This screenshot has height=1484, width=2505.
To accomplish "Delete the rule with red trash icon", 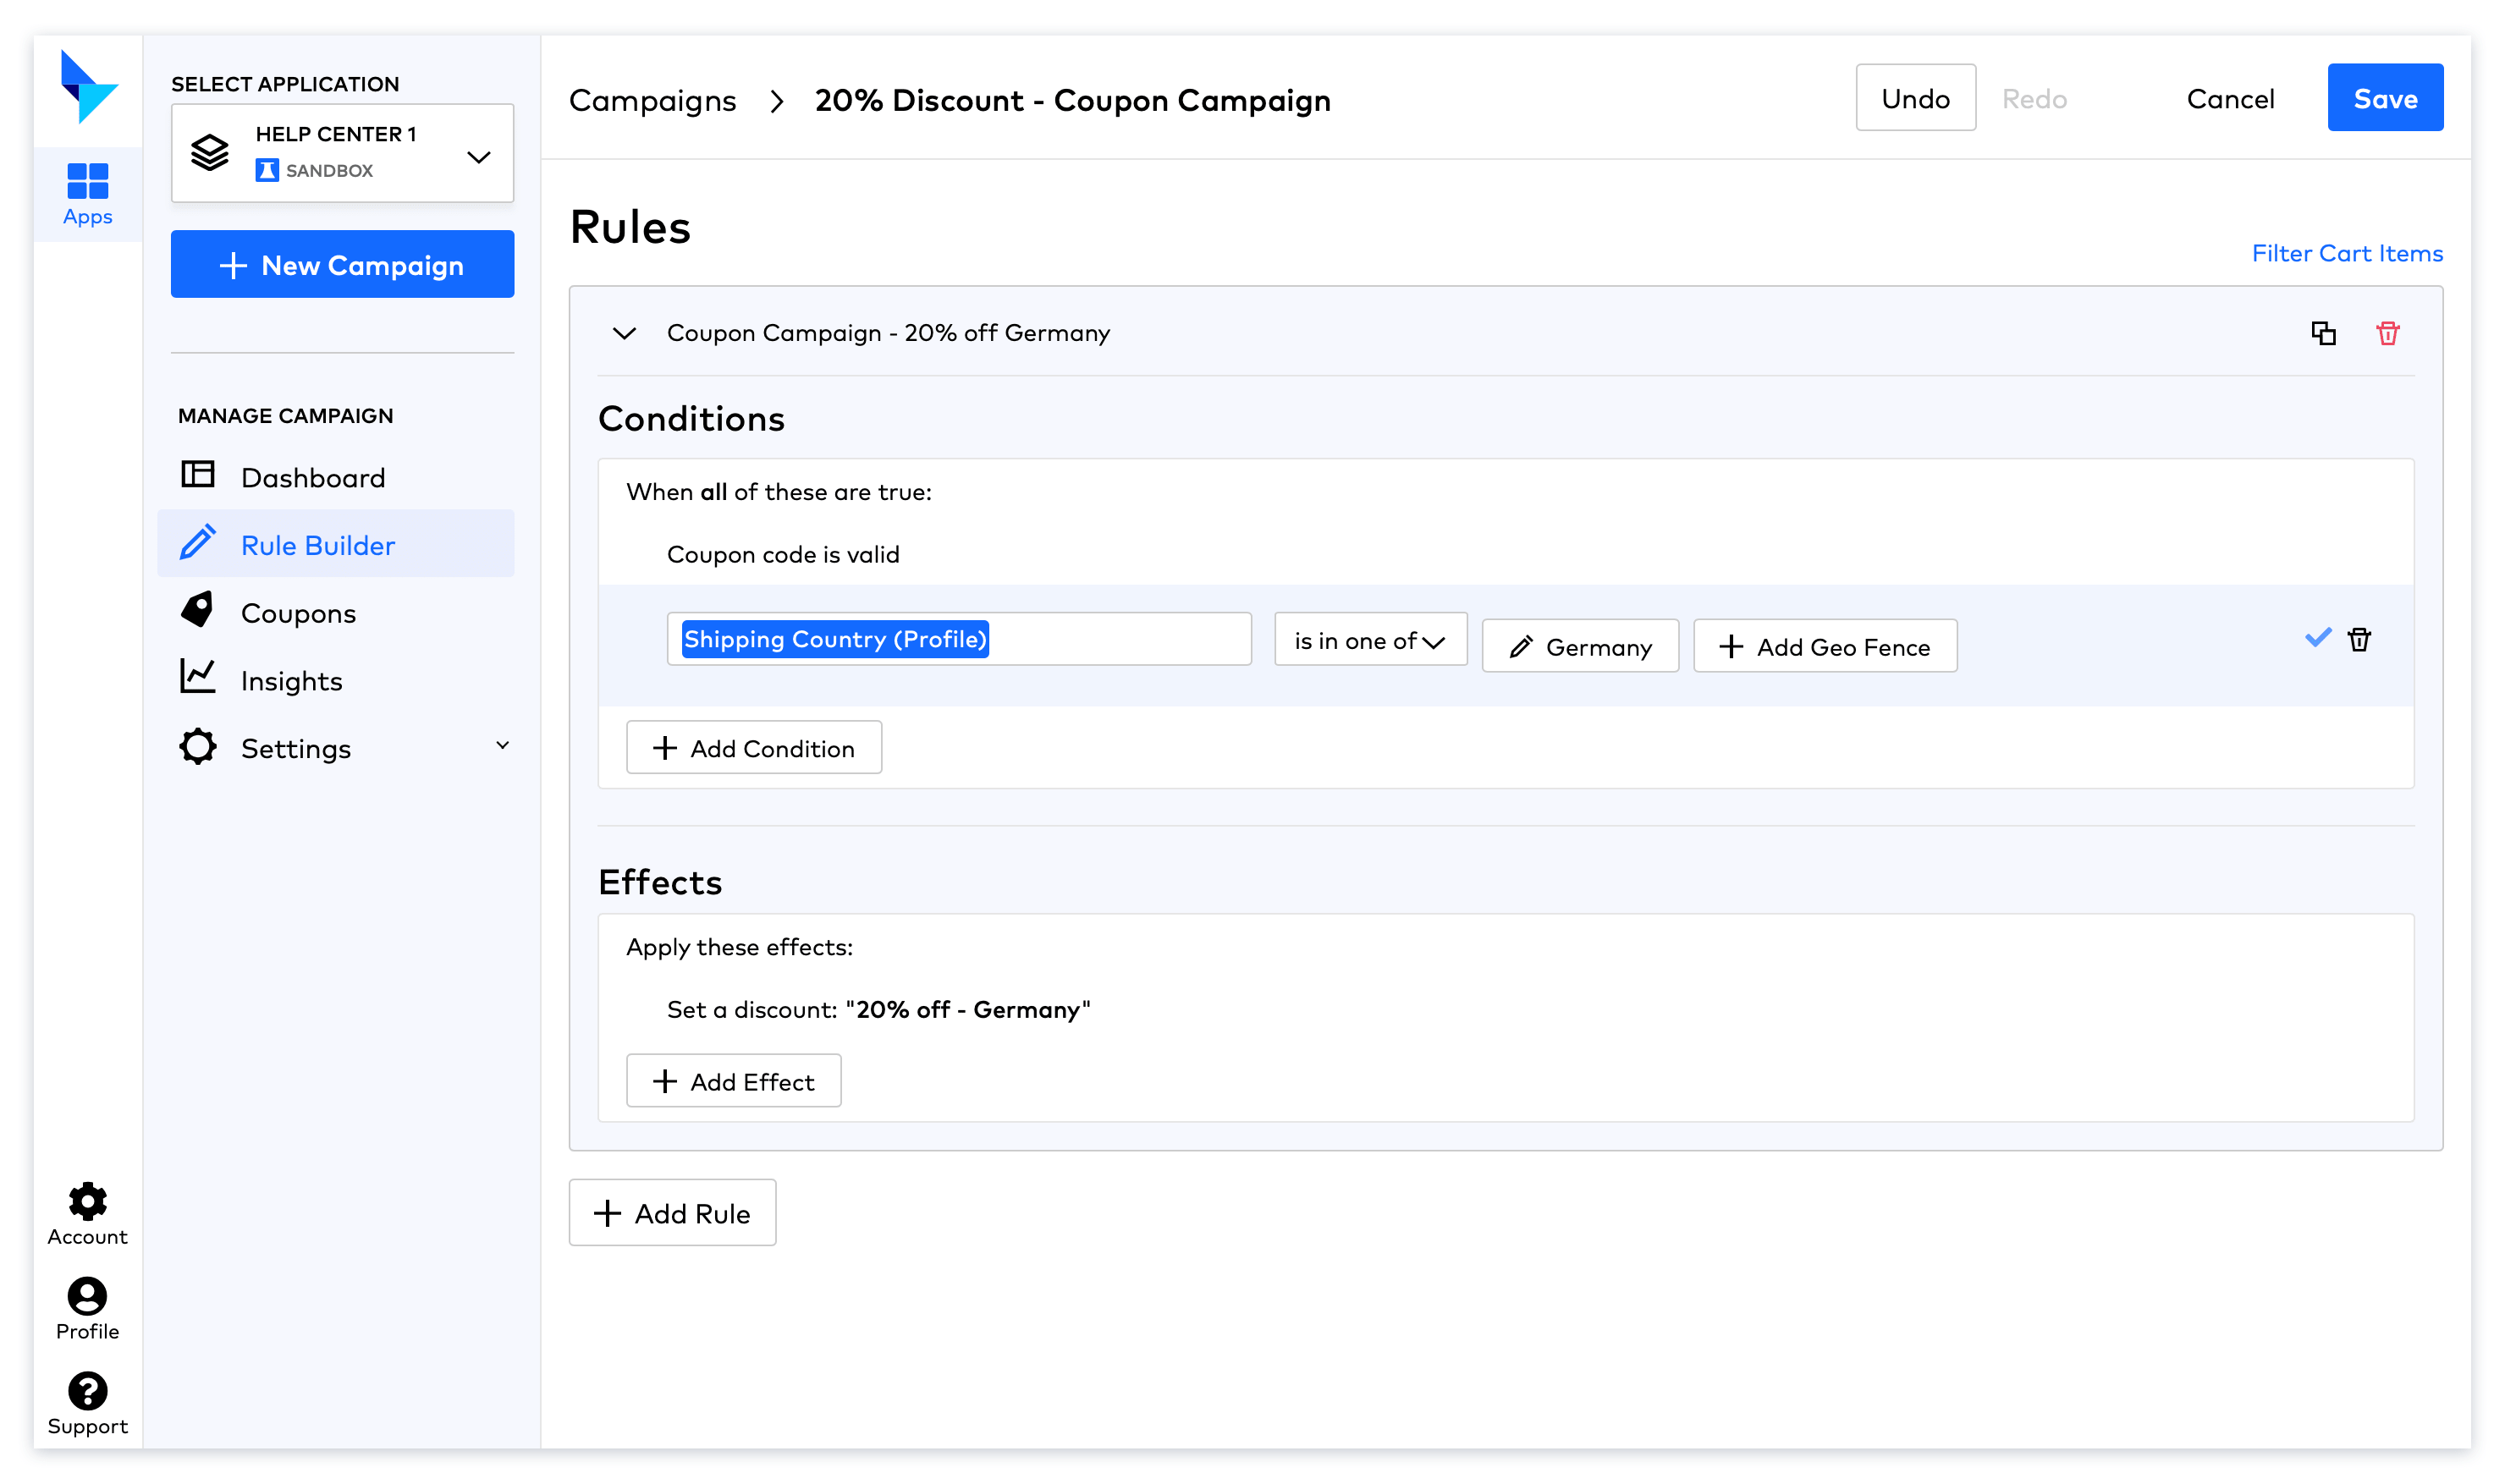I will 2387,333.
